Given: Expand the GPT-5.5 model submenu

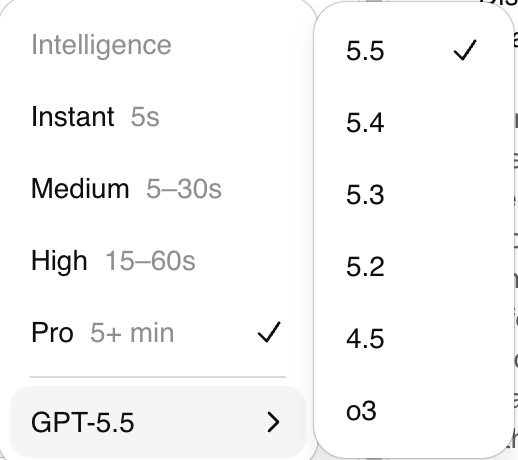Looking at the screenshot, I should point(158,422).
